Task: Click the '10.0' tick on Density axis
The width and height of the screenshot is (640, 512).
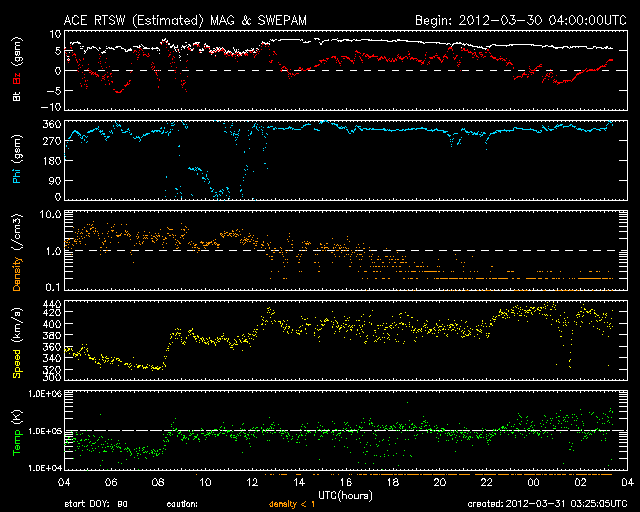Action: click(x=50, y=214)
